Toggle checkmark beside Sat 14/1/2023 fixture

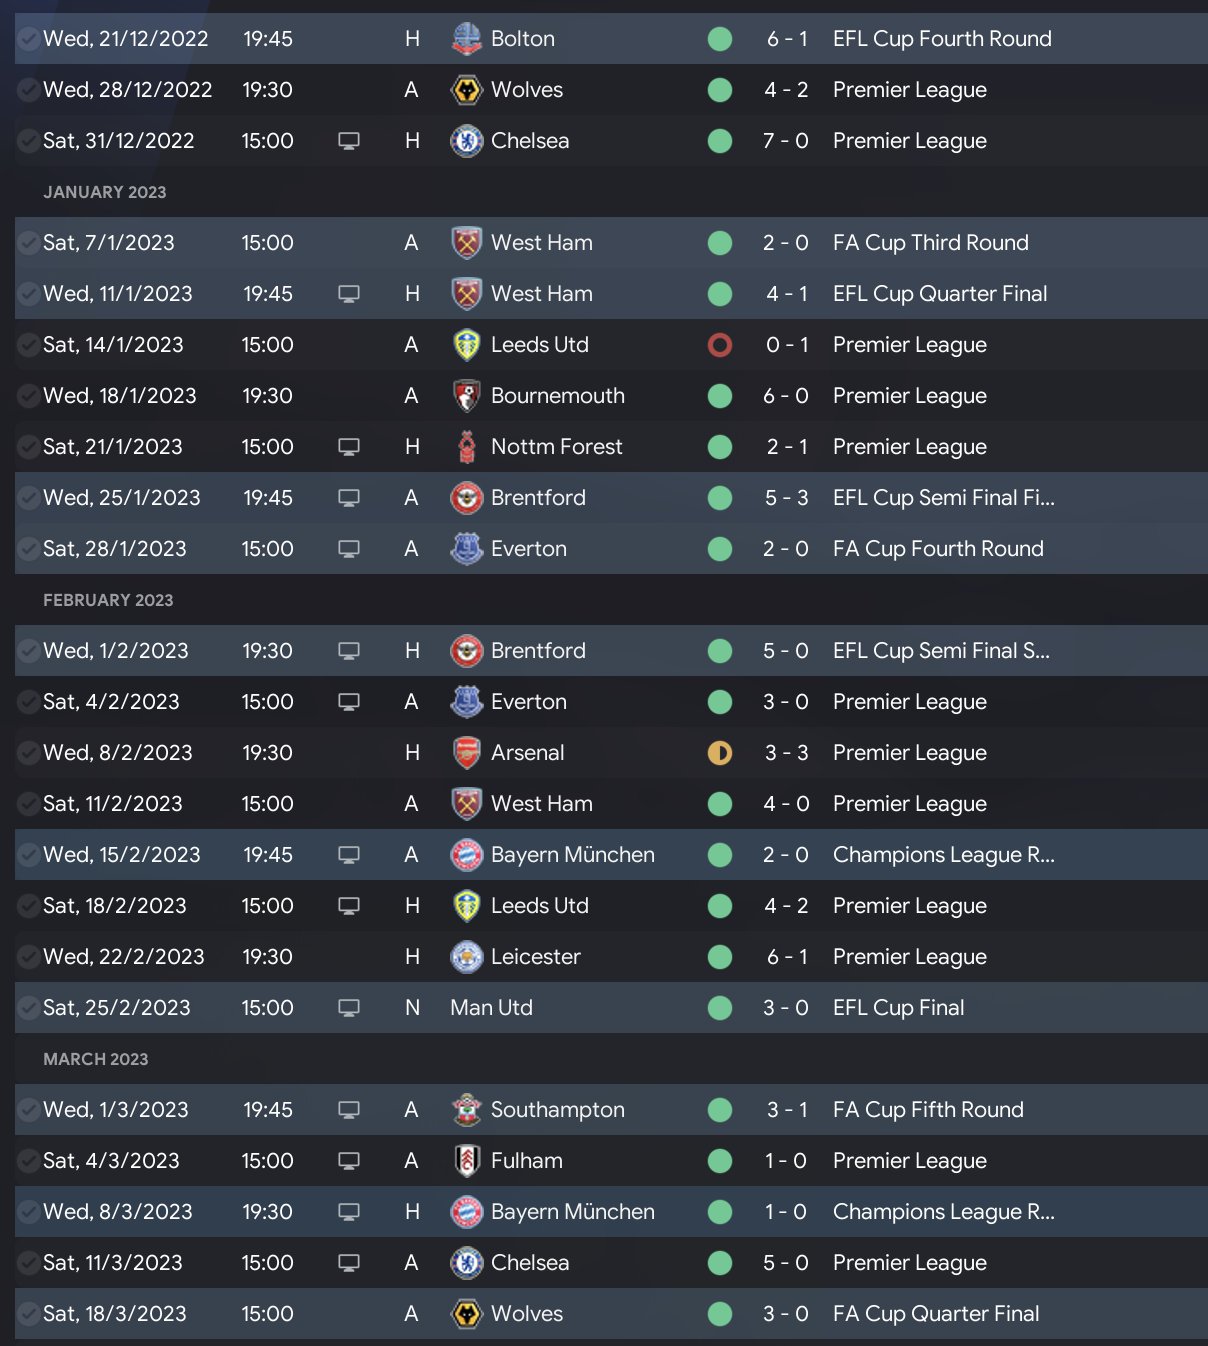coord(28,345)
